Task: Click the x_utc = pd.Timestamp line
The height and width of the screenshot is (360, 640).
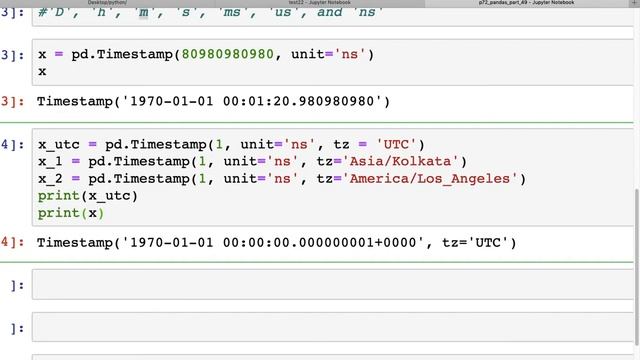Action: pyautogui.click(x=231, y=144)
